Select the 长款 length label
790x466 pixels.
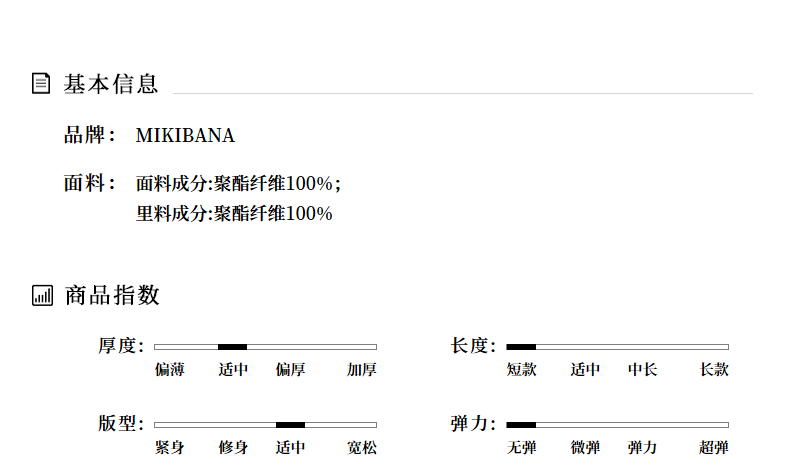point(714,370)
